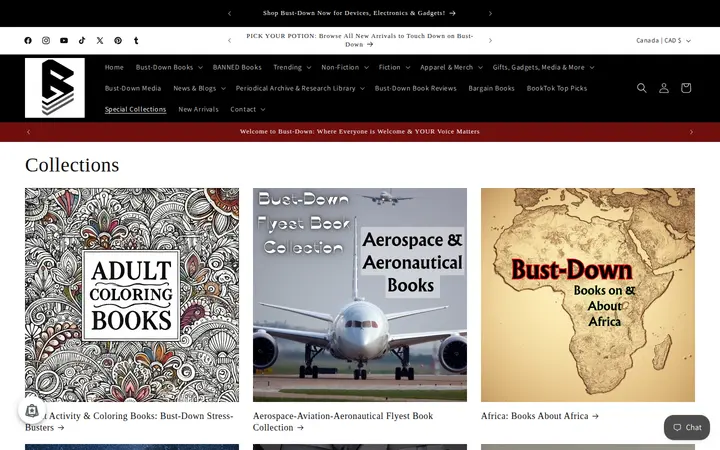Open the Chat widget
This screenshot has height=450, width=720.
click(x=686, y=428)
